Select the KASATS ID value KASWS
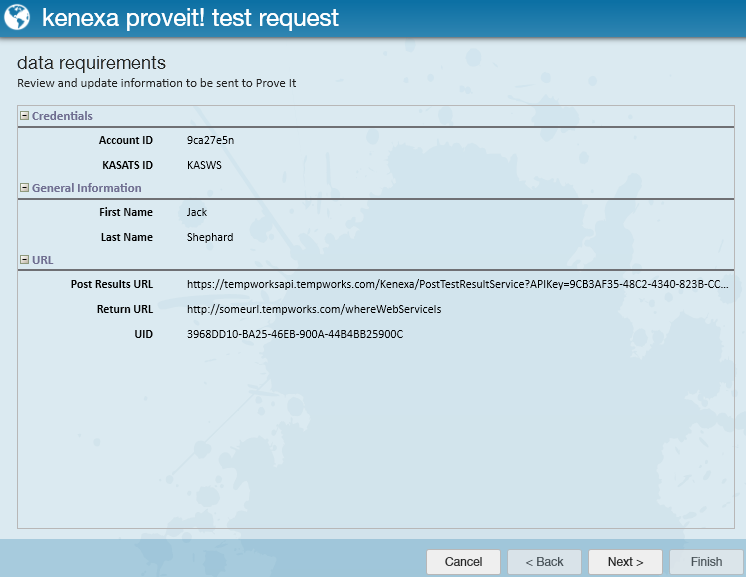Viewport: 746px width, 577px height. pyautogui.click(x=204, y=165)
